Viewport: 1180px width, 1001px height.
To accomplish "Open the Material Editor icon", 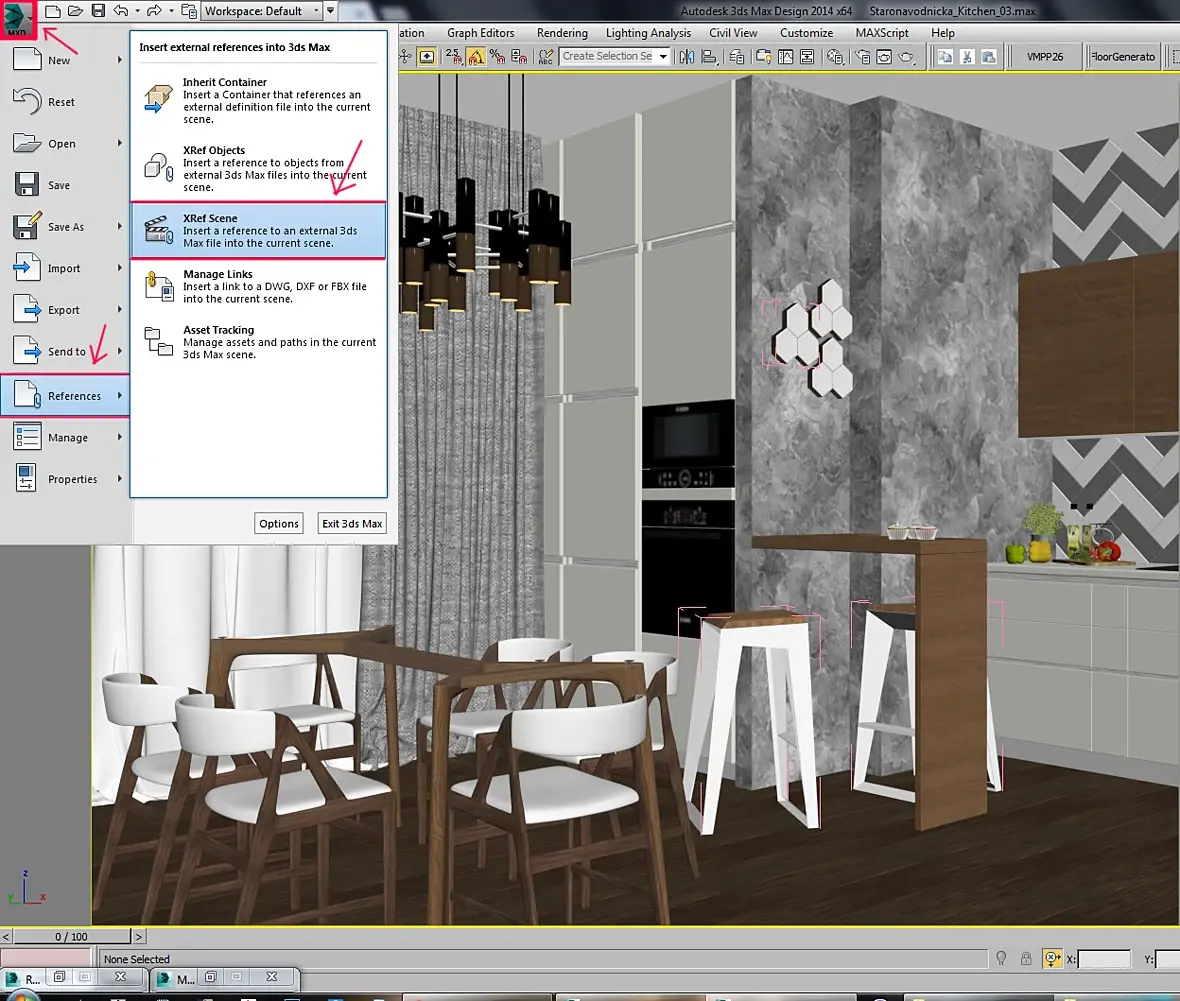I will point(835,56).
